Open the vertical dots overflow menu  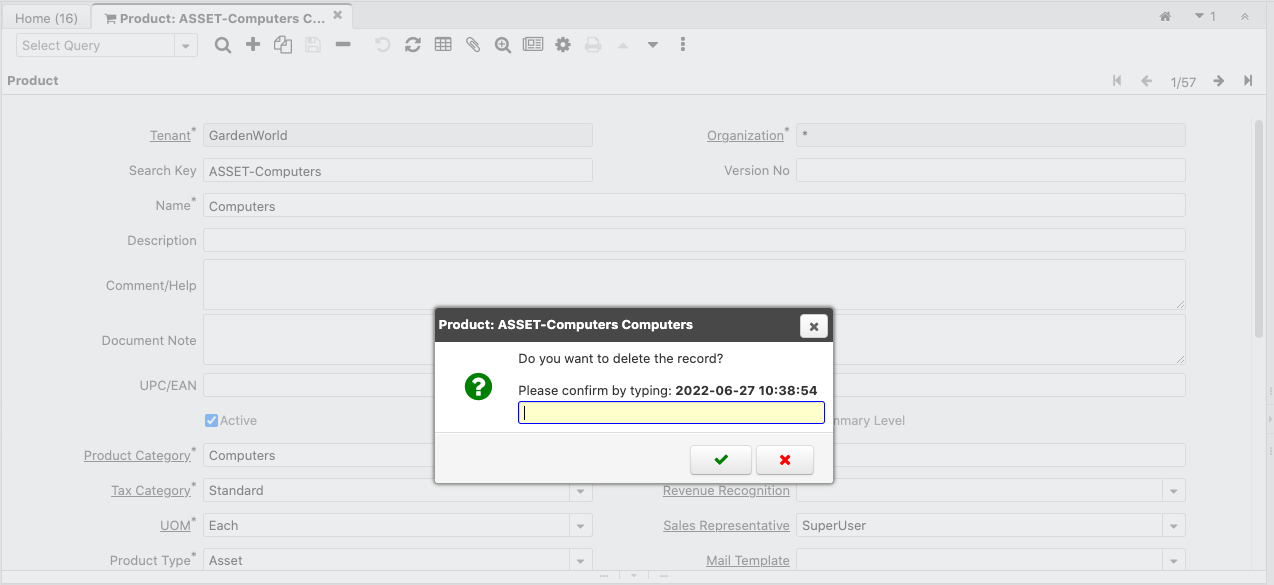(x=683, y=44)
